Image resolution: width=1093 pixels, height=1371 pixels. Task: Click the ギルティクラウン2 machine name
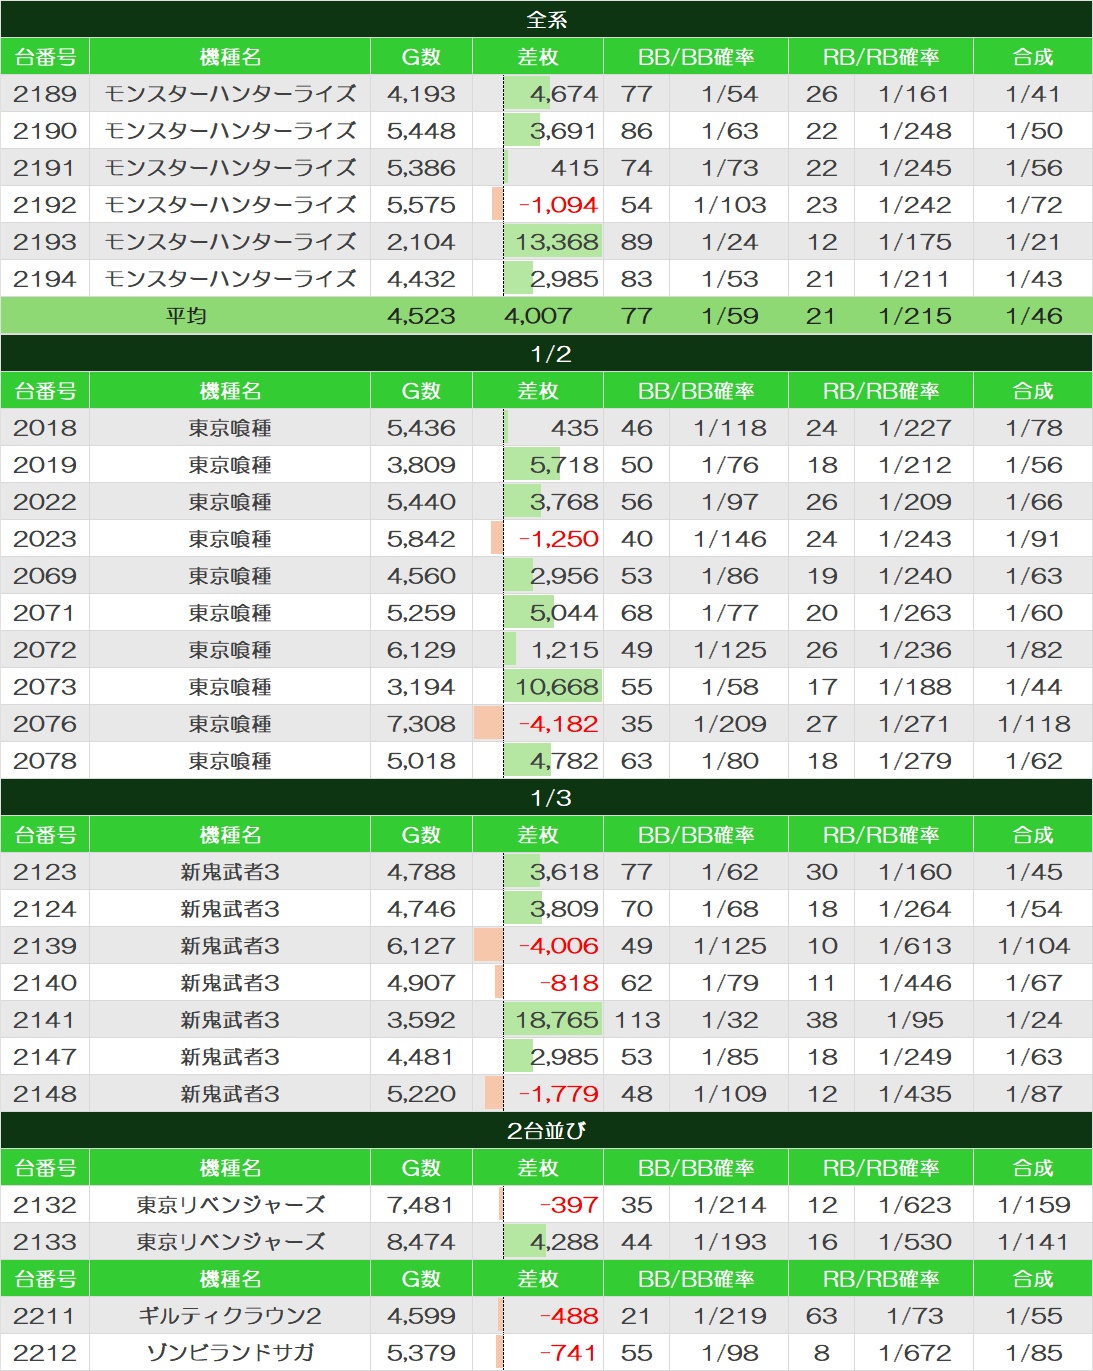pos(230,1316)
